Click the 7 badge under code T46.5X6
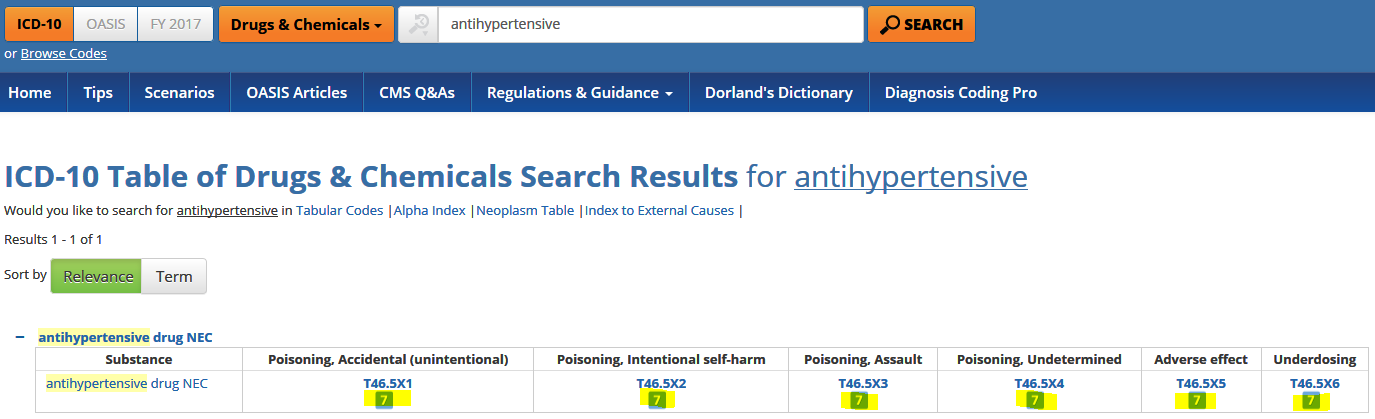 pyautogui.click(x=1310, y=401)
